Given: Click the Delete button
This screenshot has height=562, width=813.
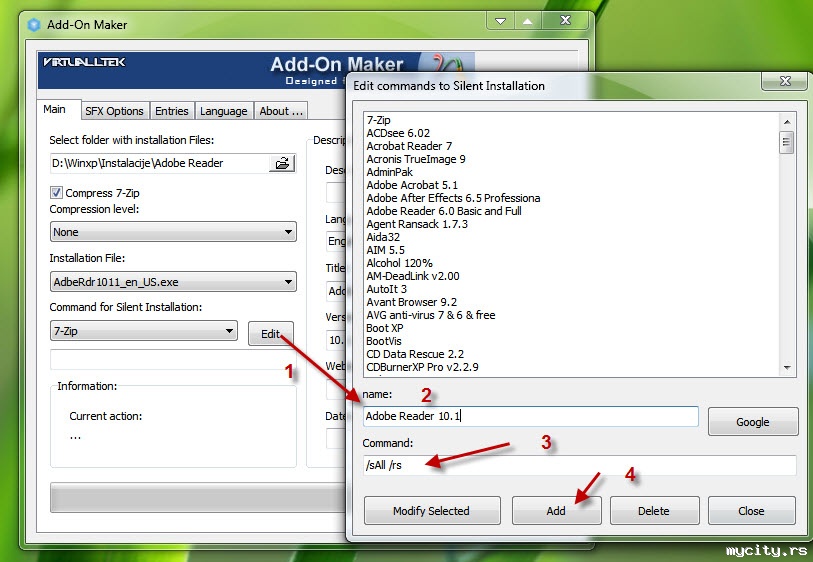Looking at the screenshot, I should pyautogui.click(x=654, y=511).
